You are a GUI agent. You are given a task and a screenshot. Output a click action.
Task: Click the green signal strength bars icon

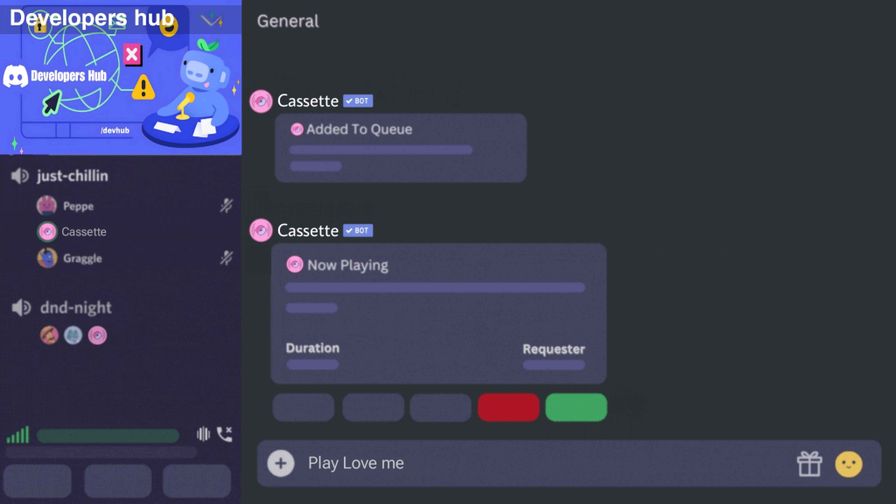[18, 435]
